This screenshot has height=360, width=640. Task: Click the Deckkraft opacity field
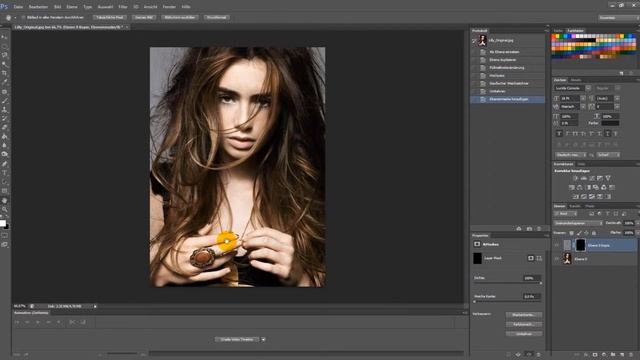click(x=629, y=223)
